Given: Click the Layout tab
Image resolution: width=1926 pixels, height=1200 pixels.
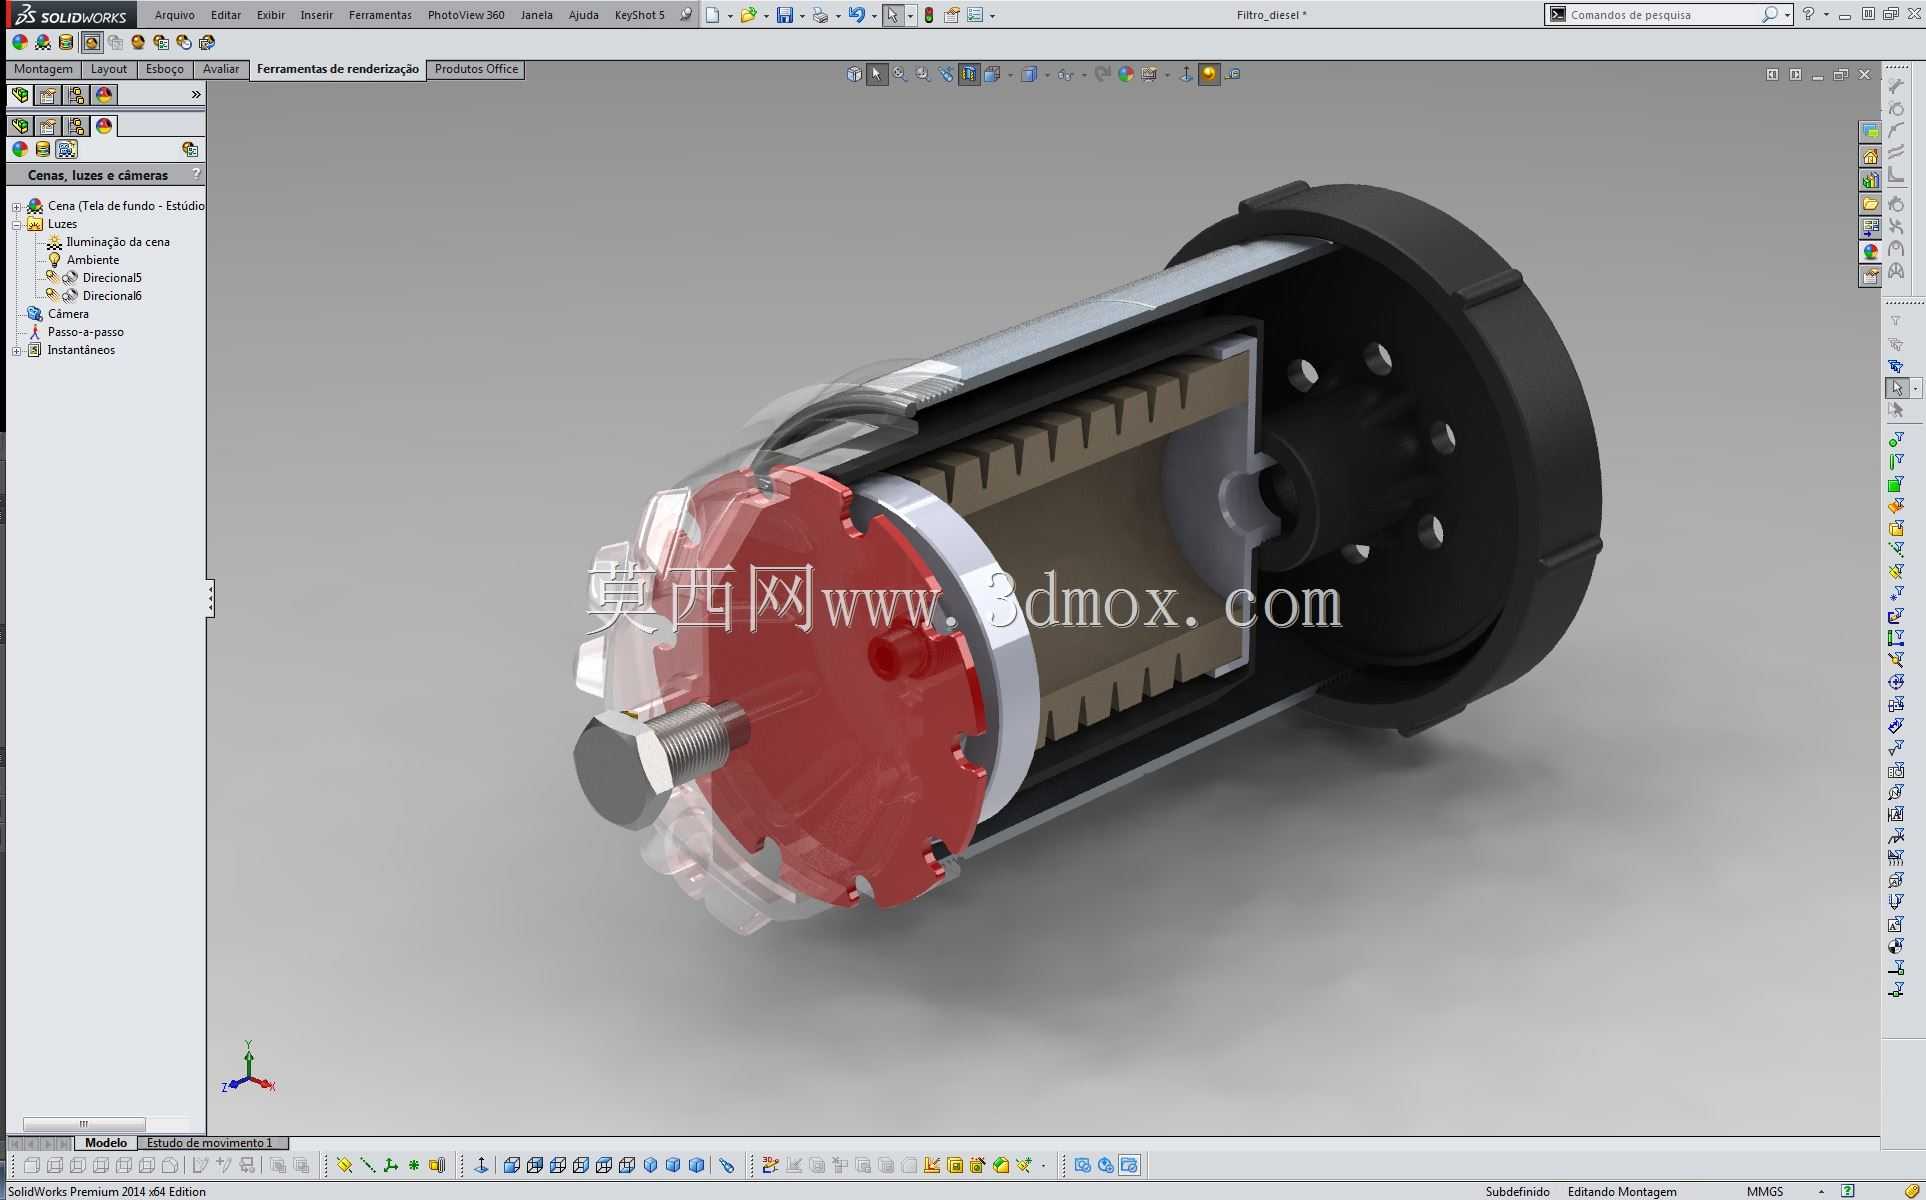Looking at the screenshot, I should 108,69.
